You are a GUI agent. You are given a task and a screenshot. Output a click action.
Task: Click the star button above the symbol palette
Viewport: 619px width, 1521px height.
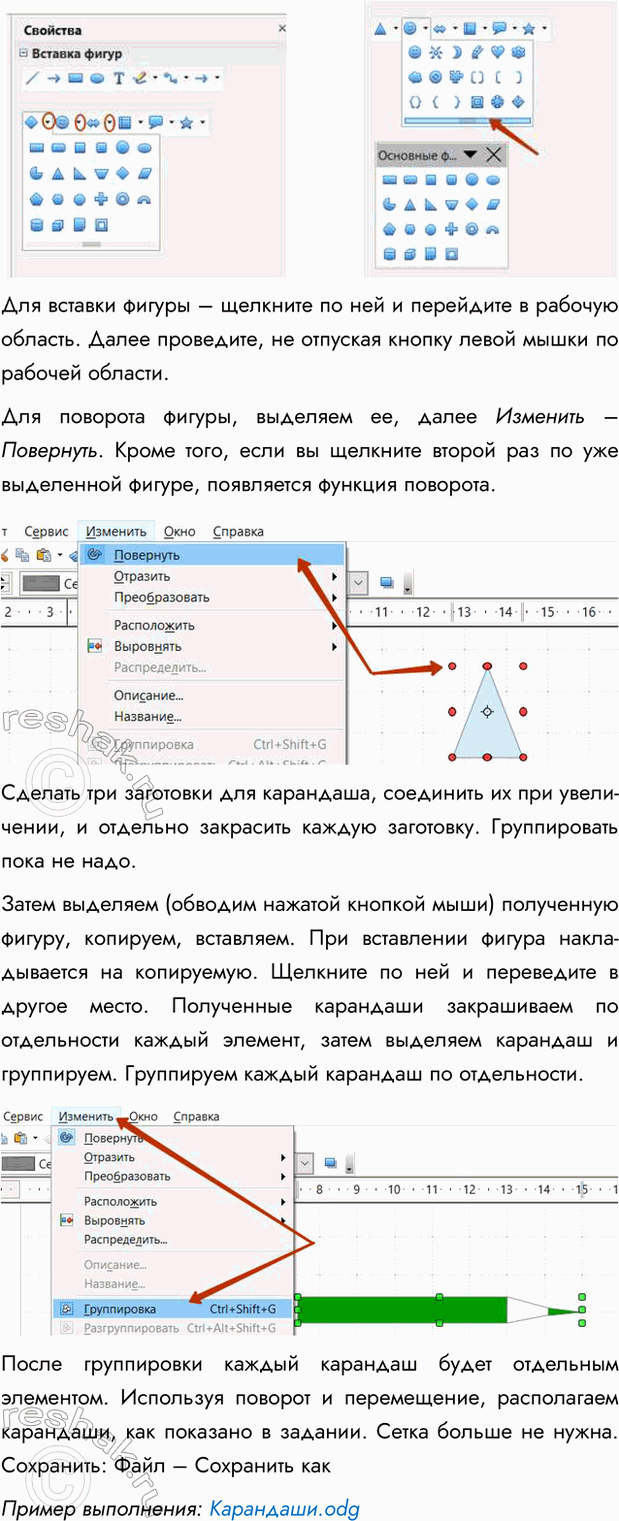click(x=528, y=29)
